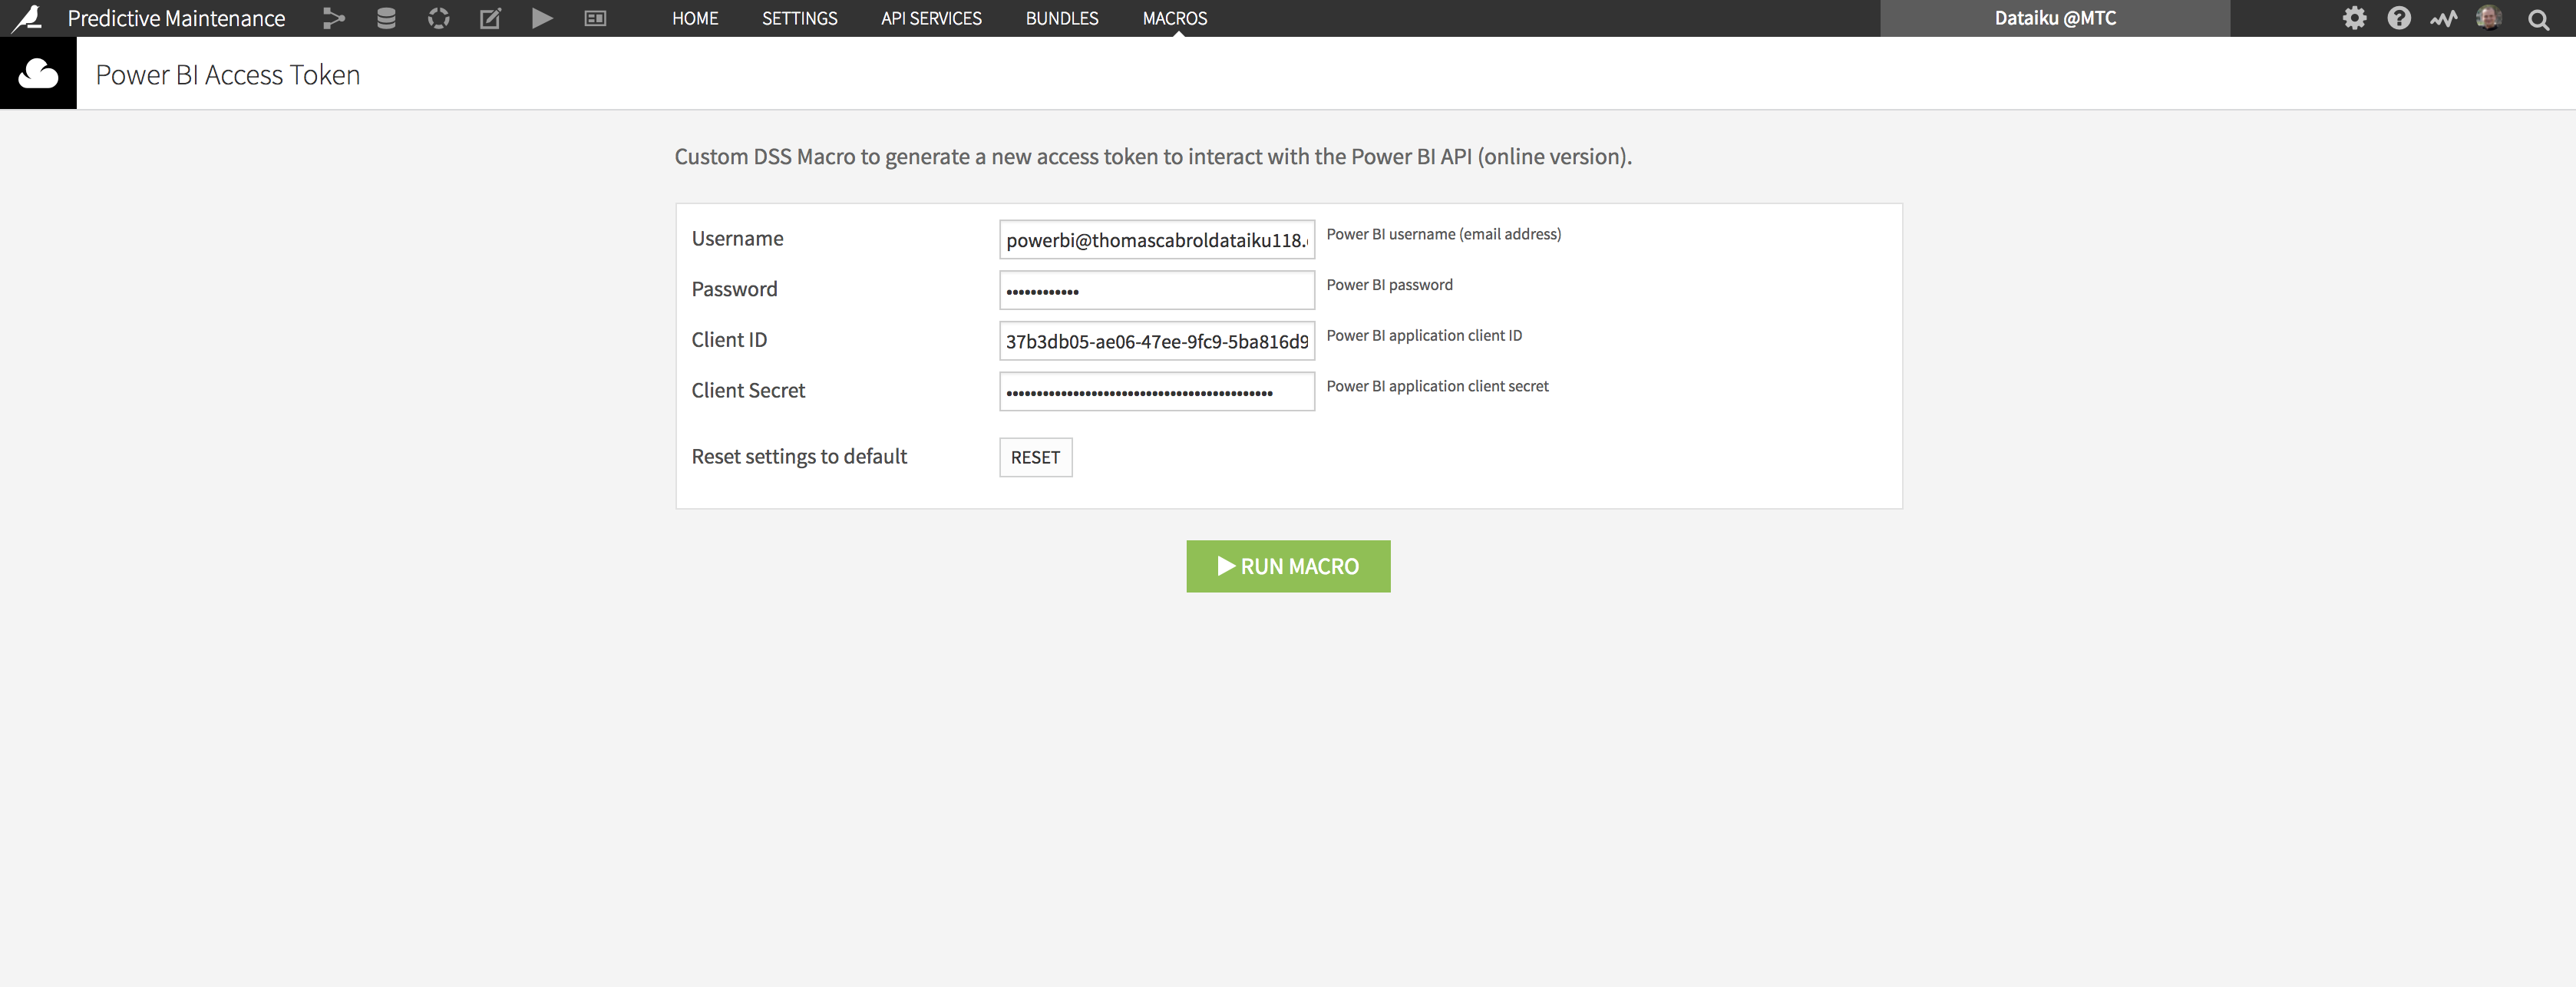
Task: Click 'Power BI application client secret' hint
Action: point(1437,386)
